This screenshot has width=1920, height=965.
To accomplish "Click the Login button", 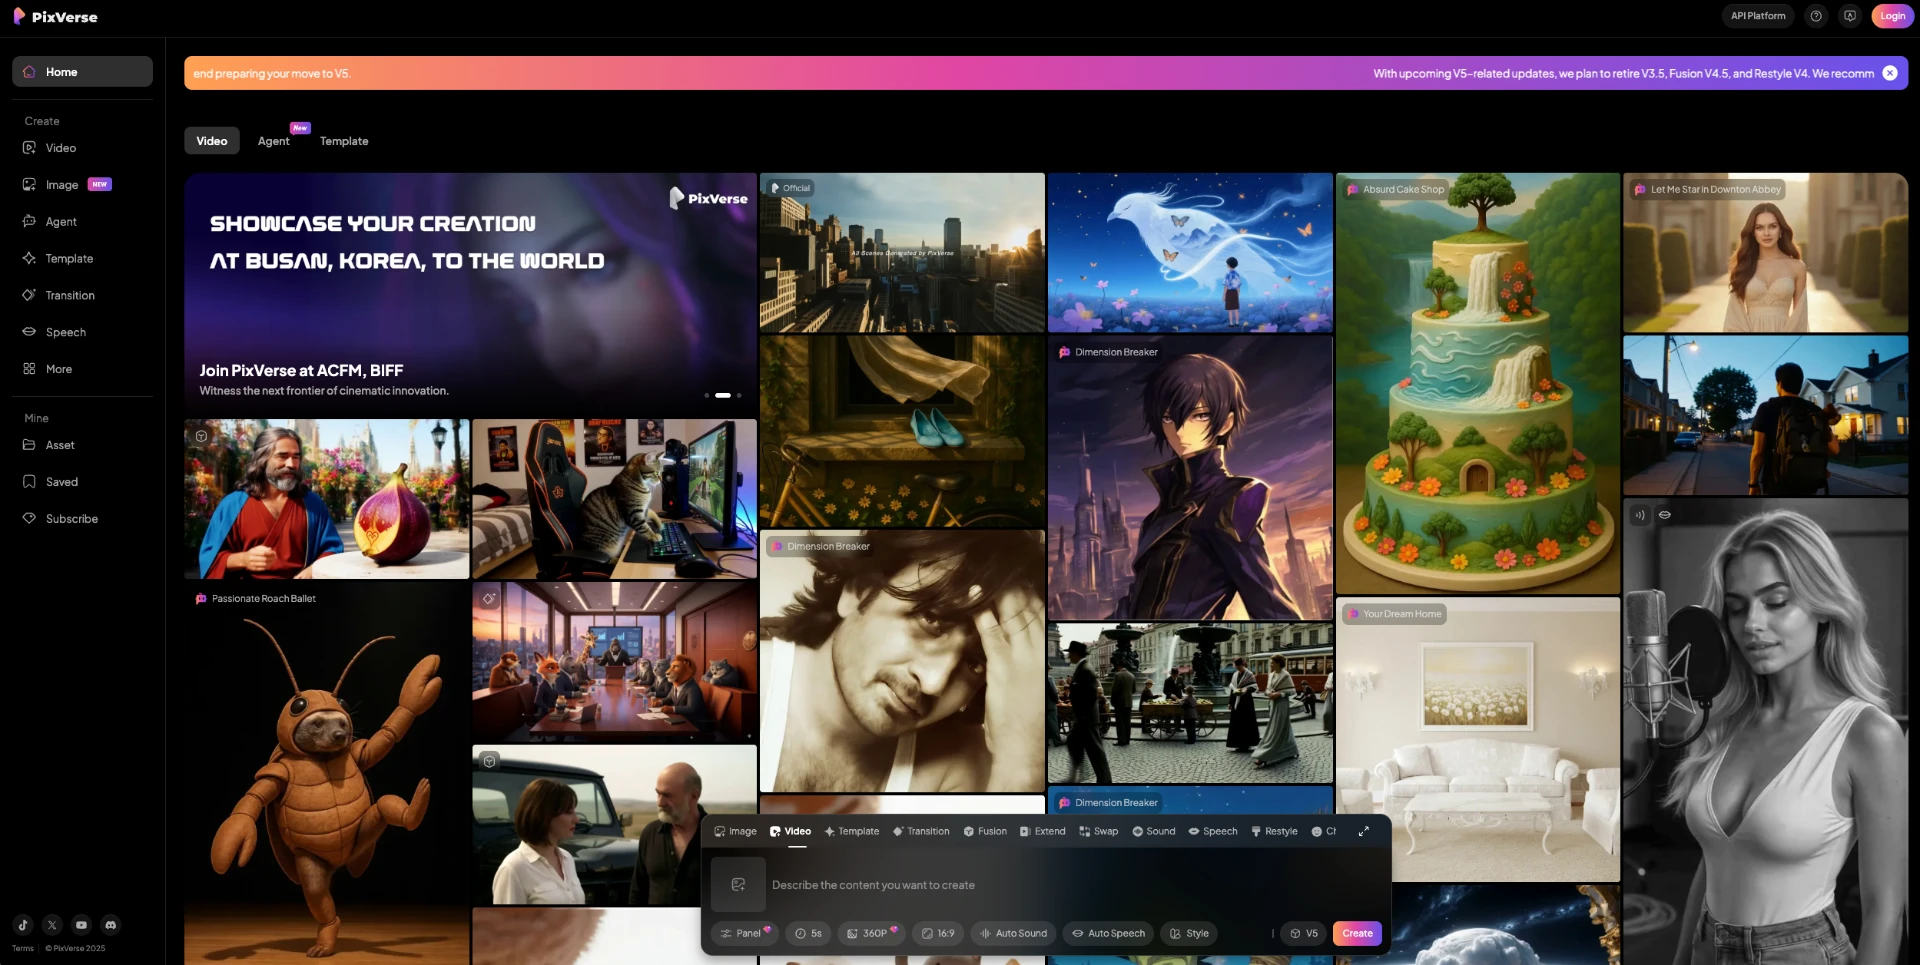I will tap(1892, 16).
